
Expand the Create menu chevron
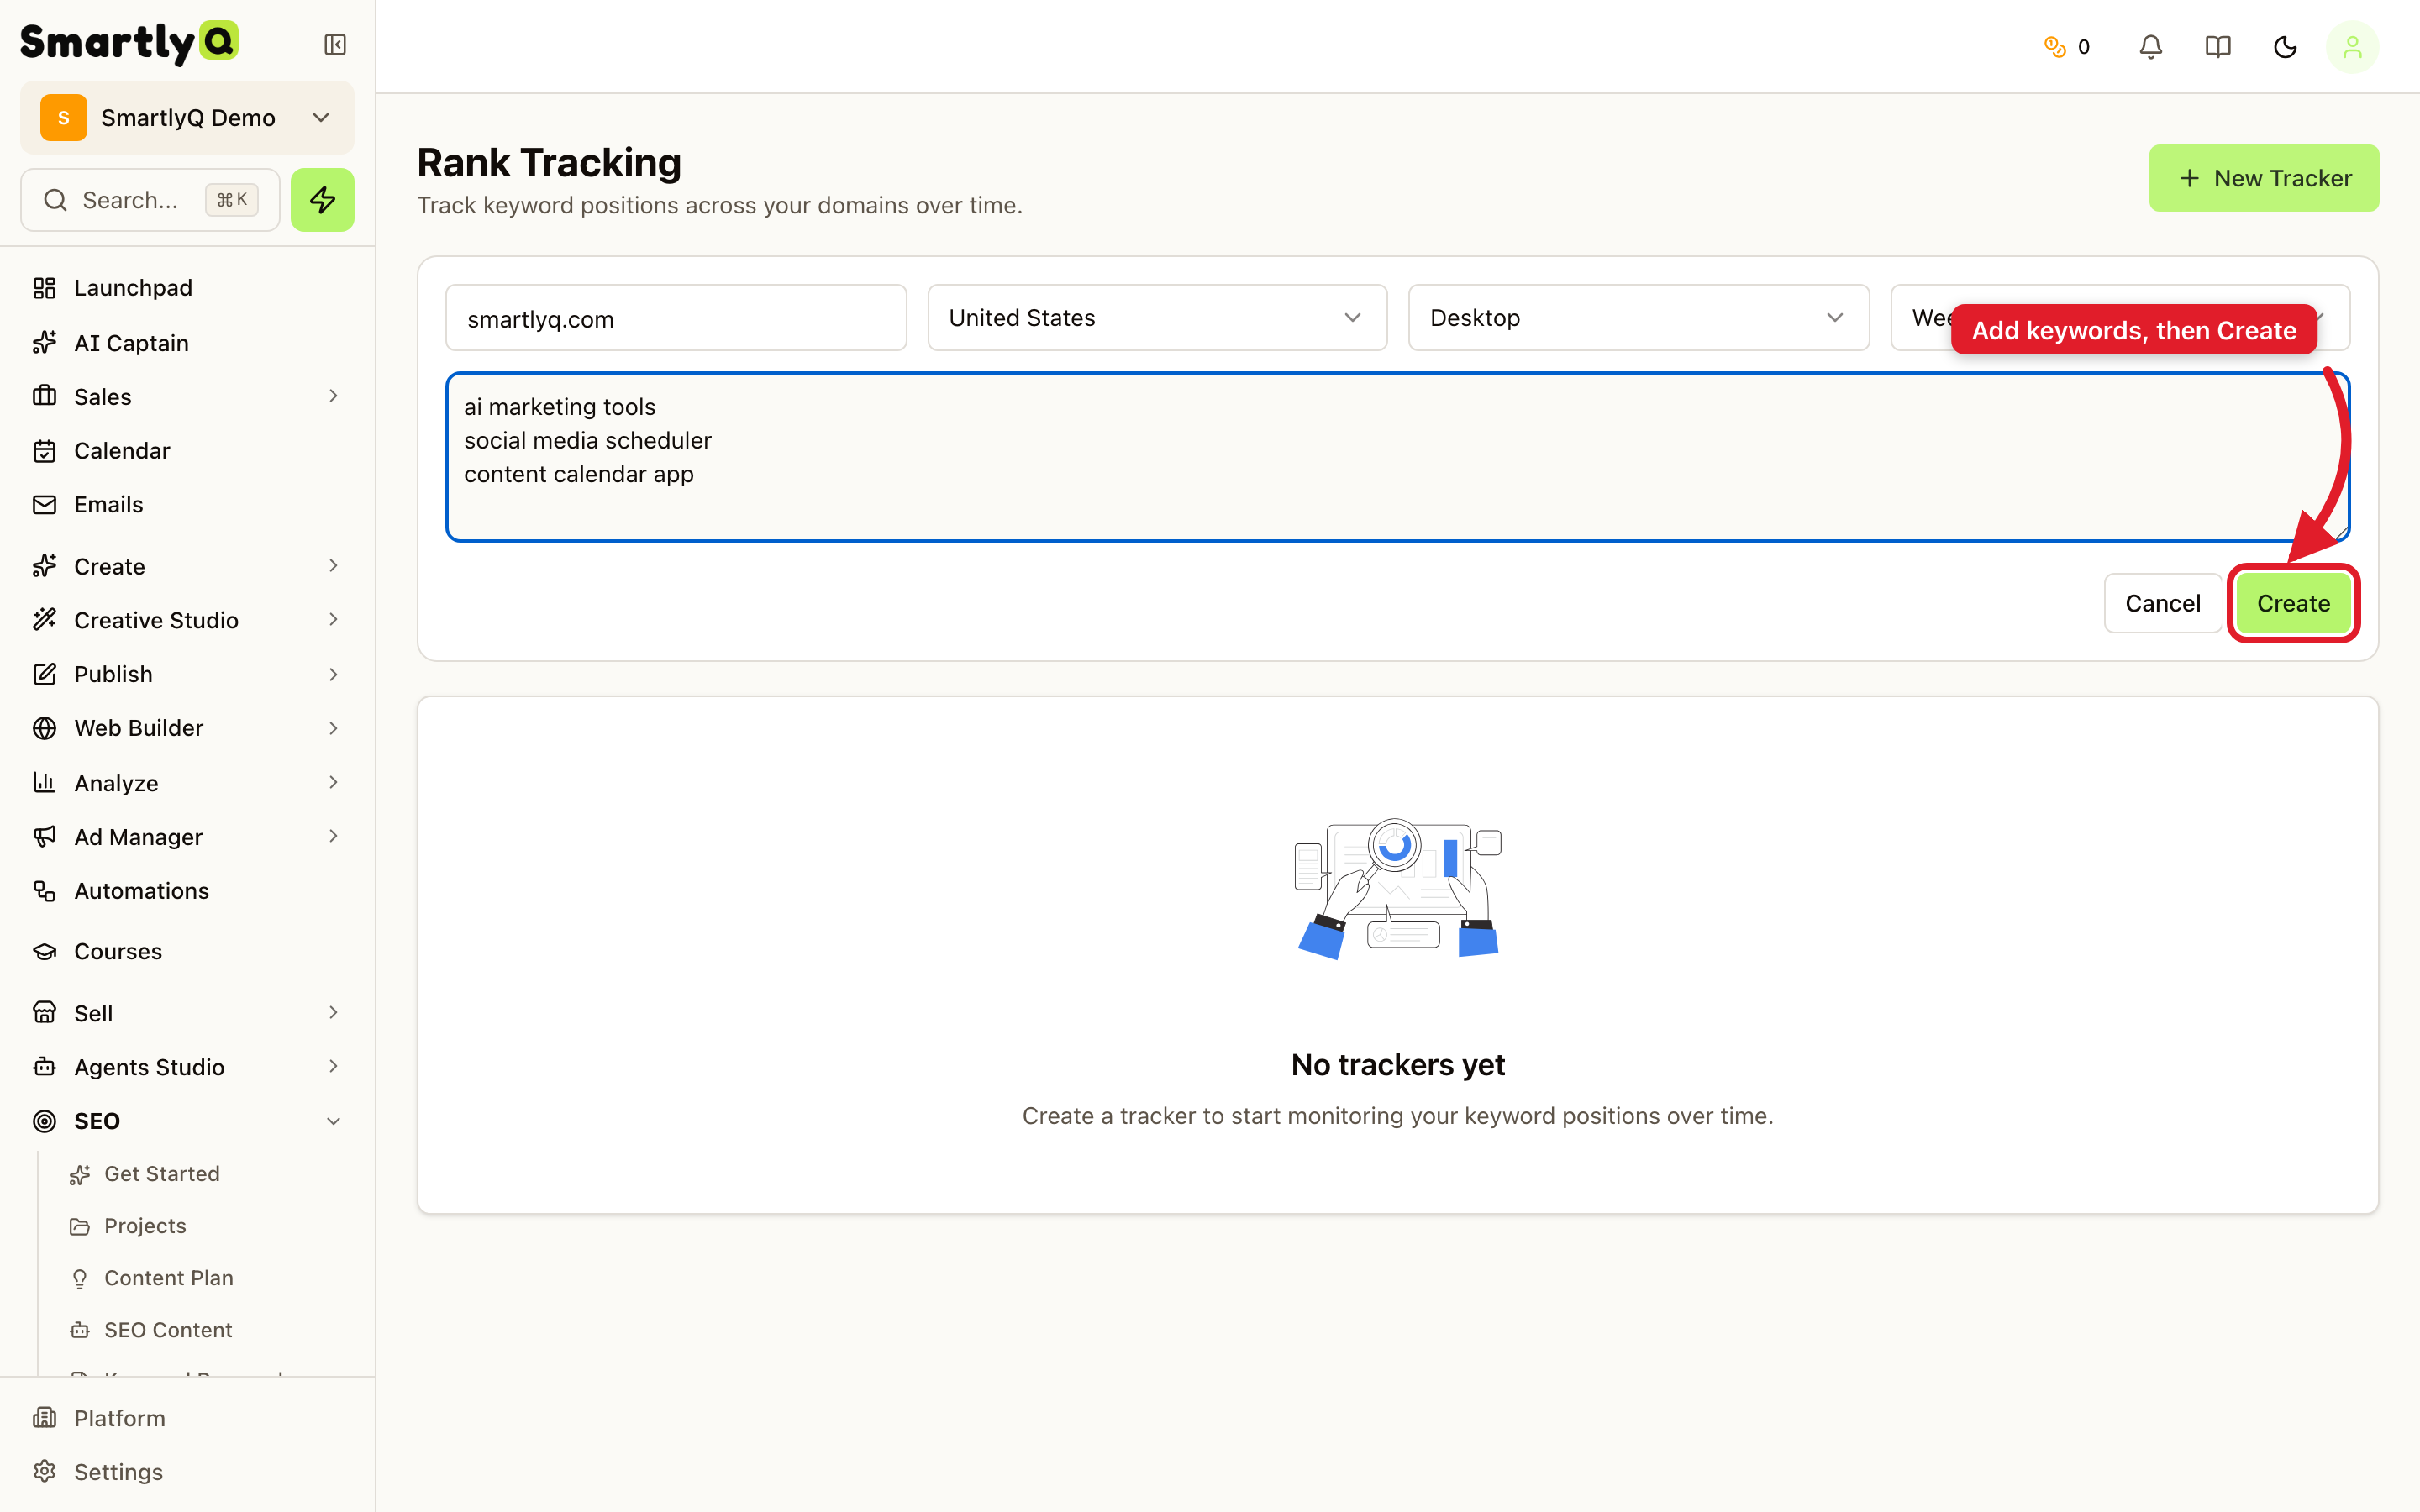coord(334,566)
